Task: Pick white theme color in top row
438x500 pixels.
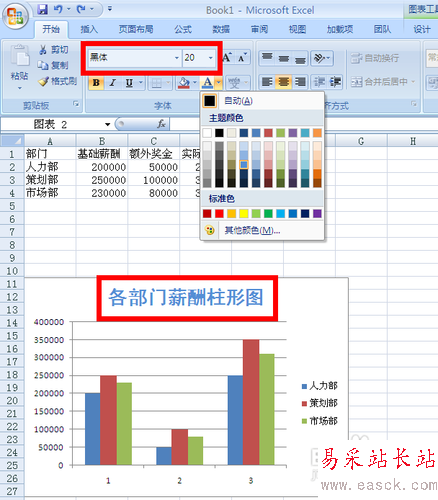Action: coord(207,133)
